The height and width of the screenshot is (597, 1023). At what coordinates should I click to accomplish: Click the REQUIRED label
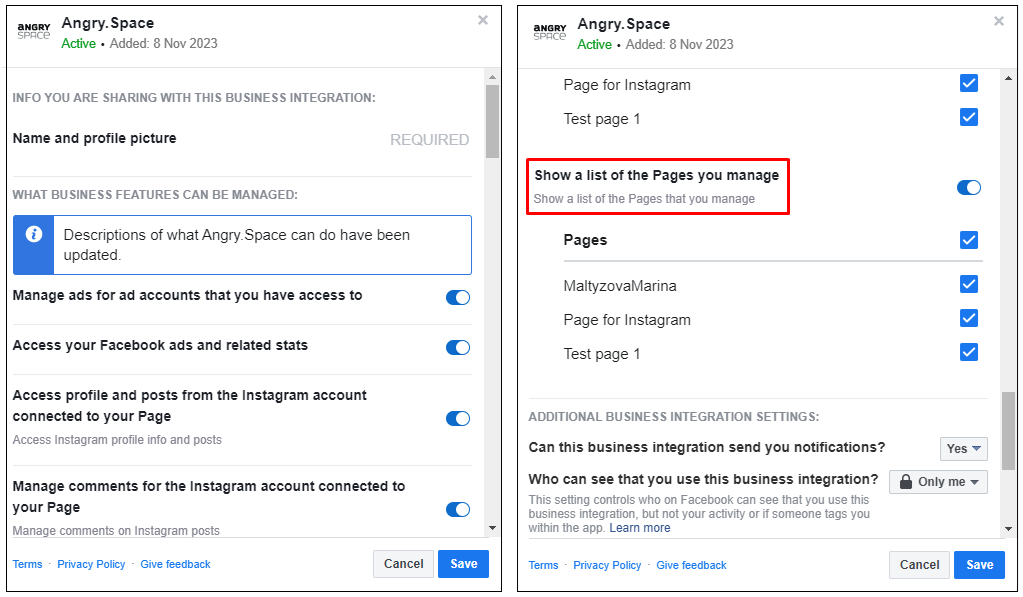429,140
